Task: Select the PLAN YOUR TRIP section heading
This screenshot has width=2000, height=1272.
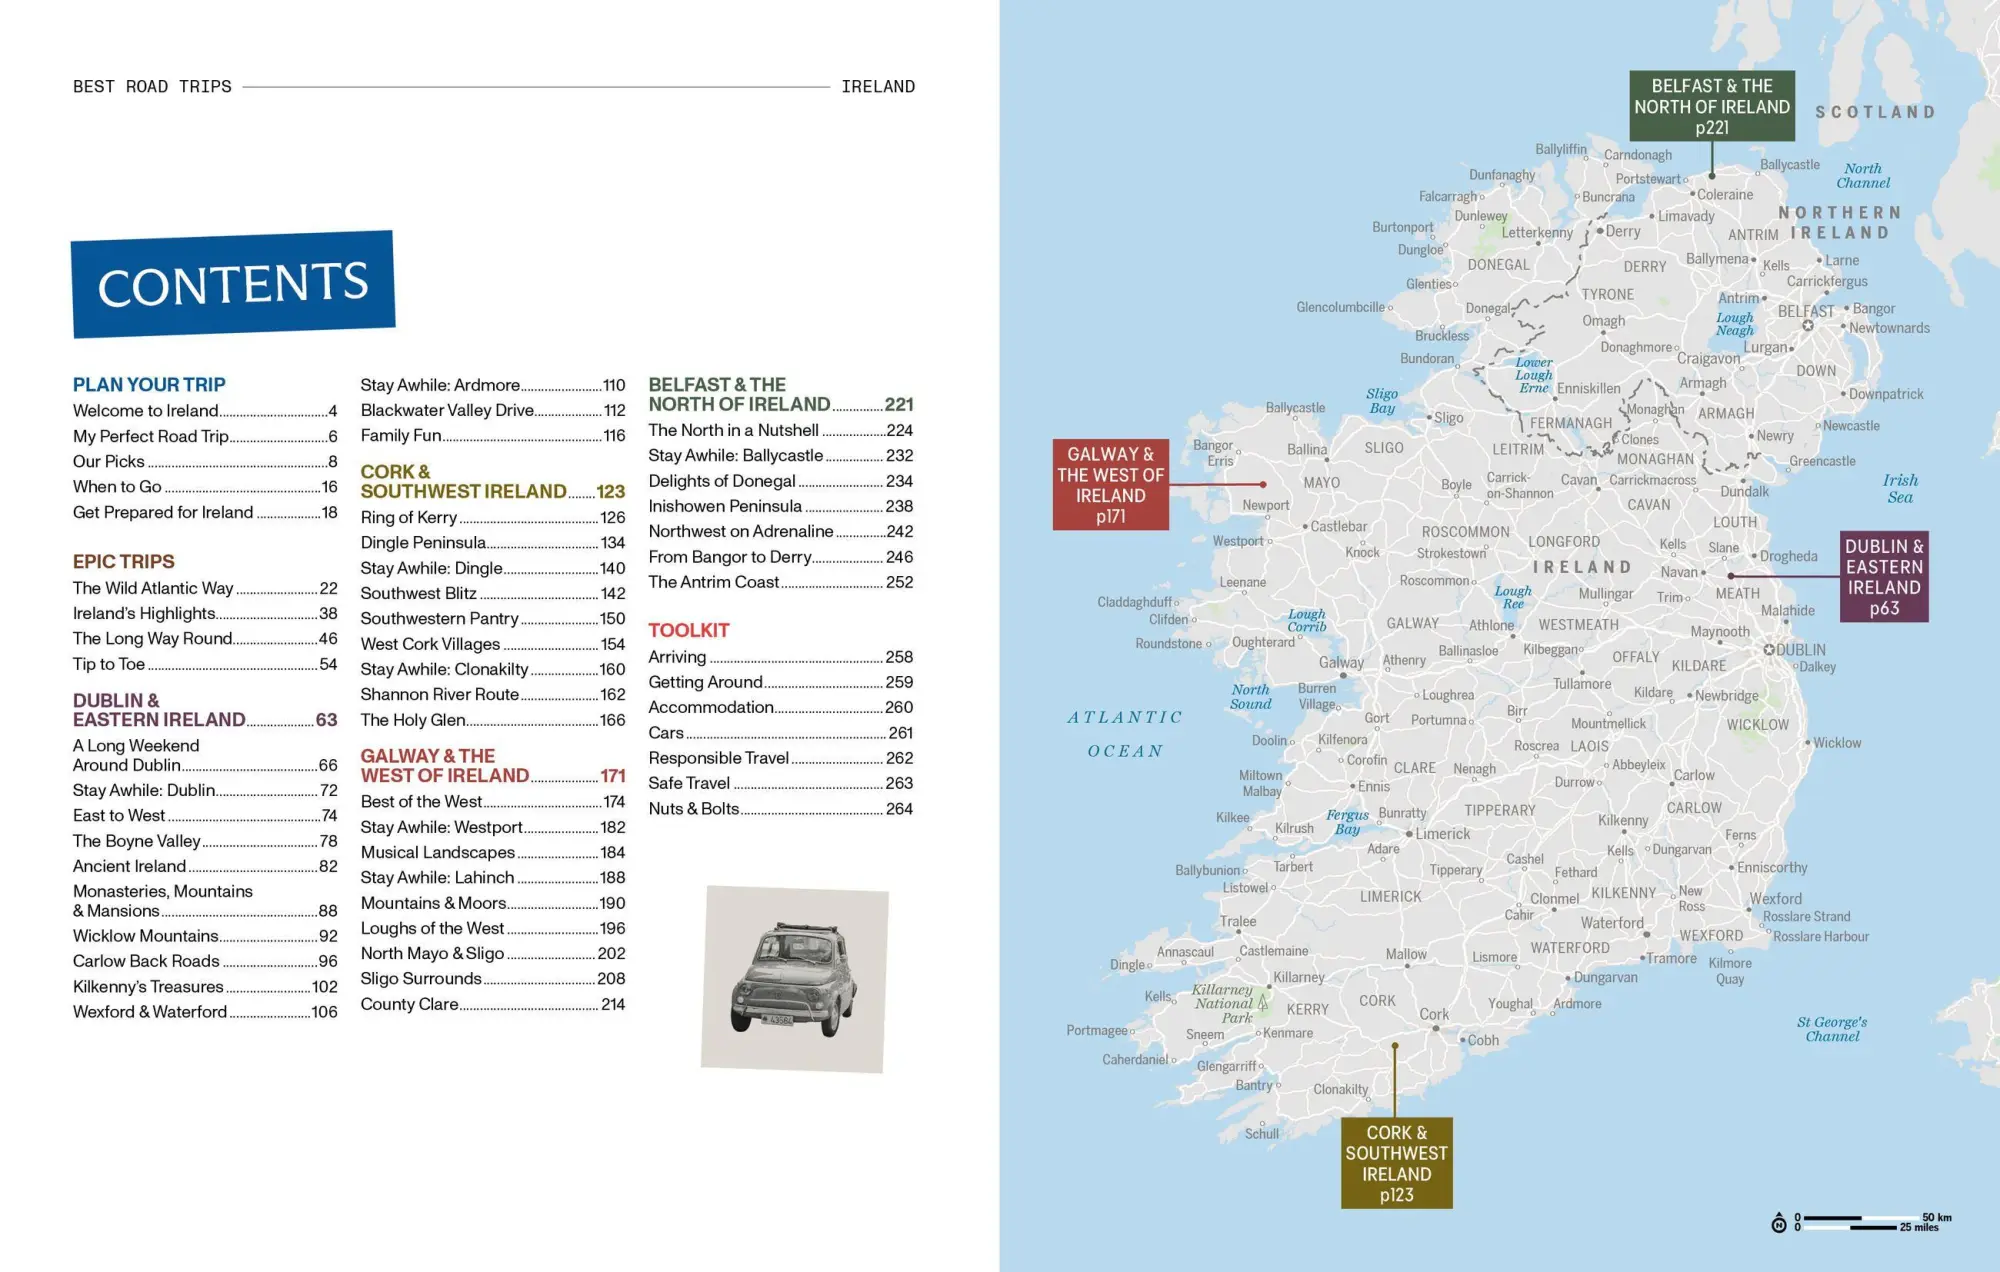Action: click(x=149, y=385)
